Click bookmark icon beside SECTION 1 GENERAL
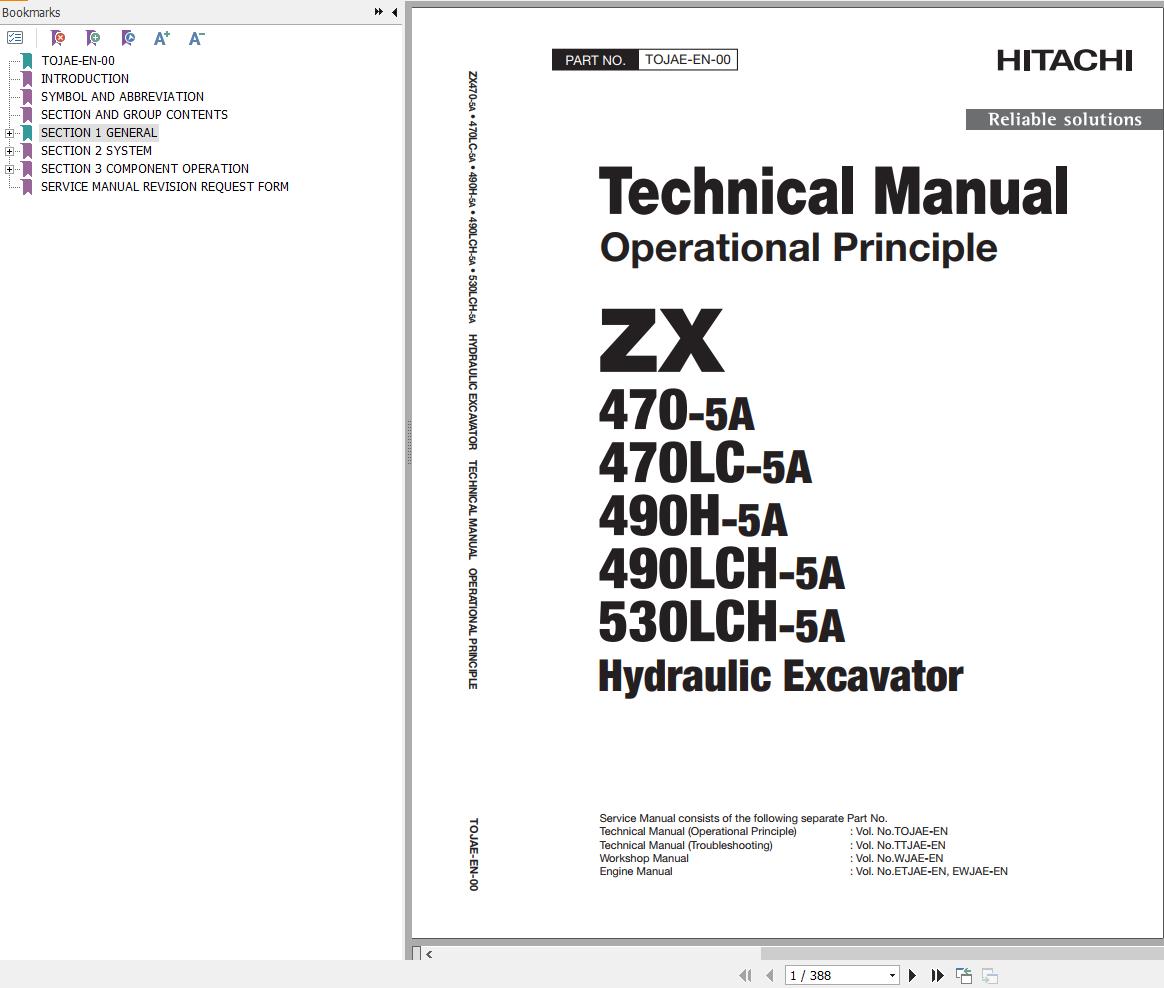Screen dimensions: 1164x988 click(27, 133)
